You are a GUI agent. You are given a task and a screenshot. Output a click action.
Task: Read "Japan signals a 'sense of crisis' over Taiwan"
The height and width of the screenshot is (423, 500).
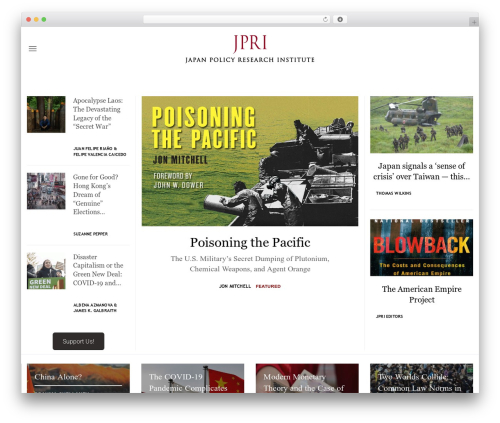pyautogui.click(x=421, y=171)
